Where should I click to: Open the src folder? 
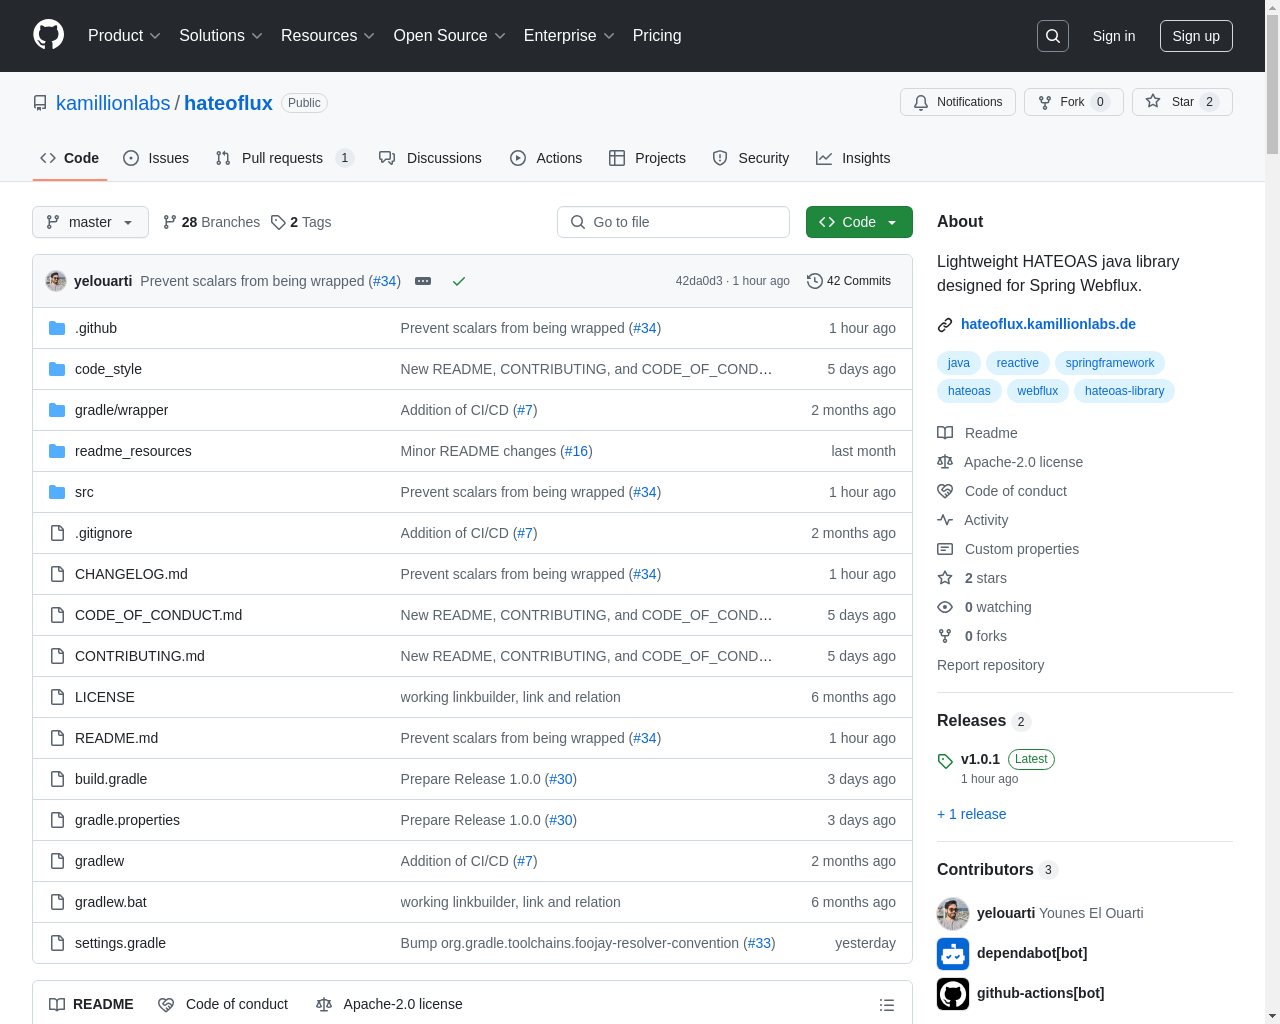(x=84, y=492)
